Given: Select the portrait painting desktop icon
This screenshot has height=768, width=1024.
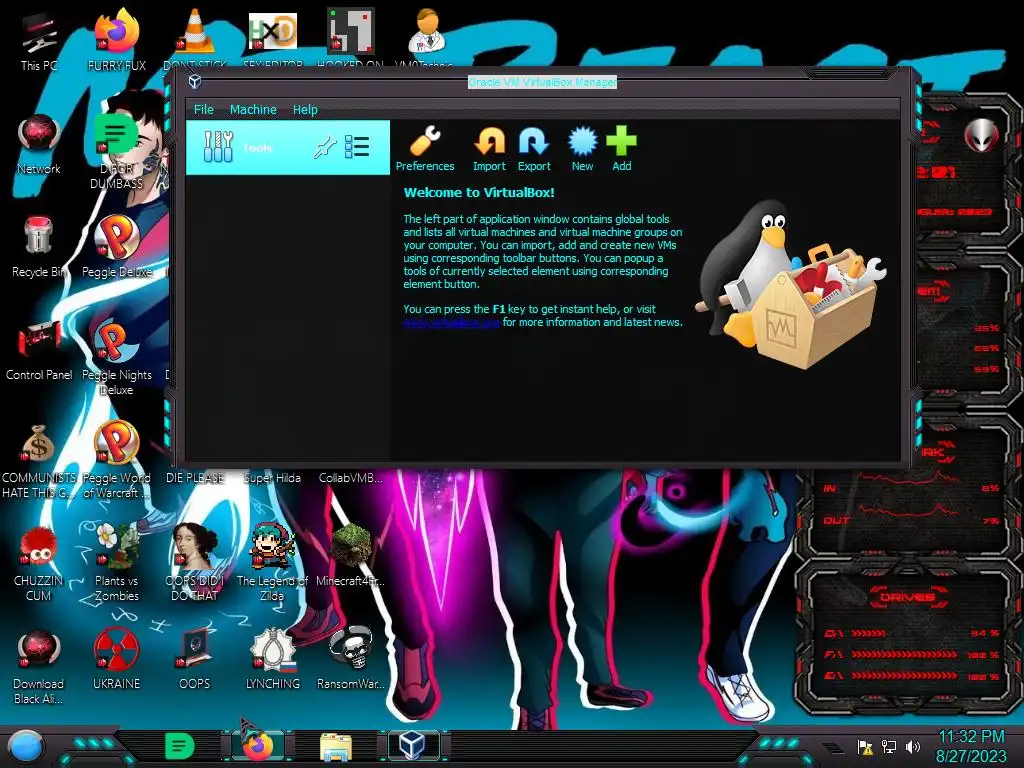Looking at the screenshot, I should pyautogui.click(x=195, y=546).
